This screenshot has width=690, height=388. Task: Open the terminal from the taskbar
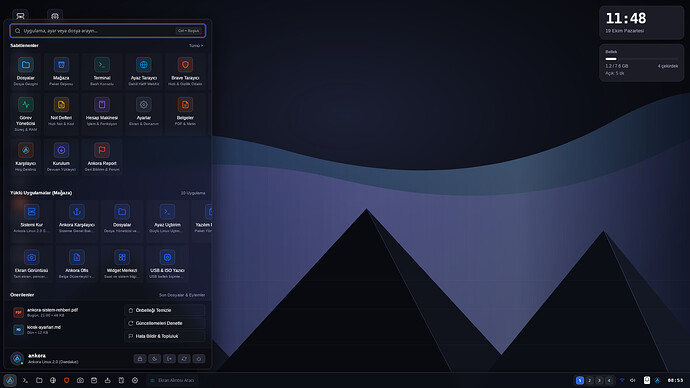click(25, 381)
